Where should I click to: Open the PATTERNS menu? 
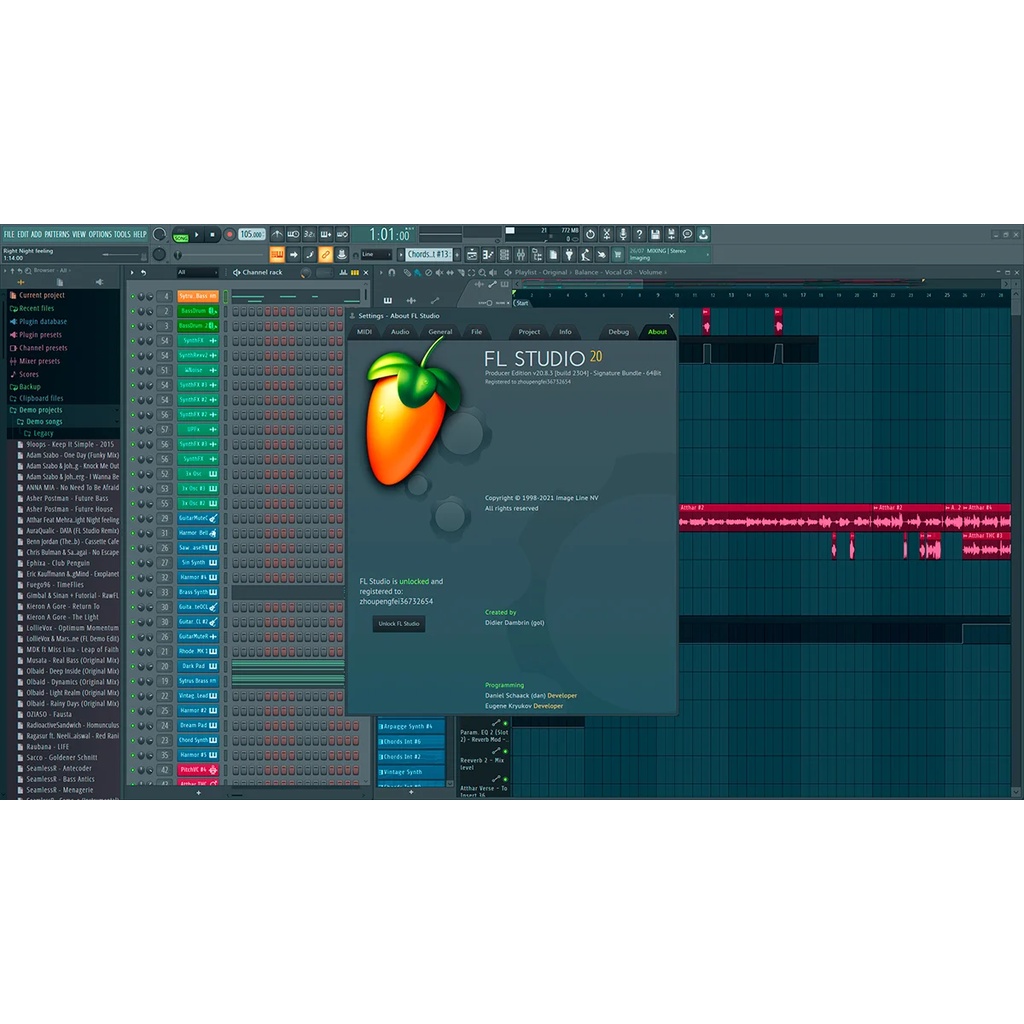(x=57, y=234)
